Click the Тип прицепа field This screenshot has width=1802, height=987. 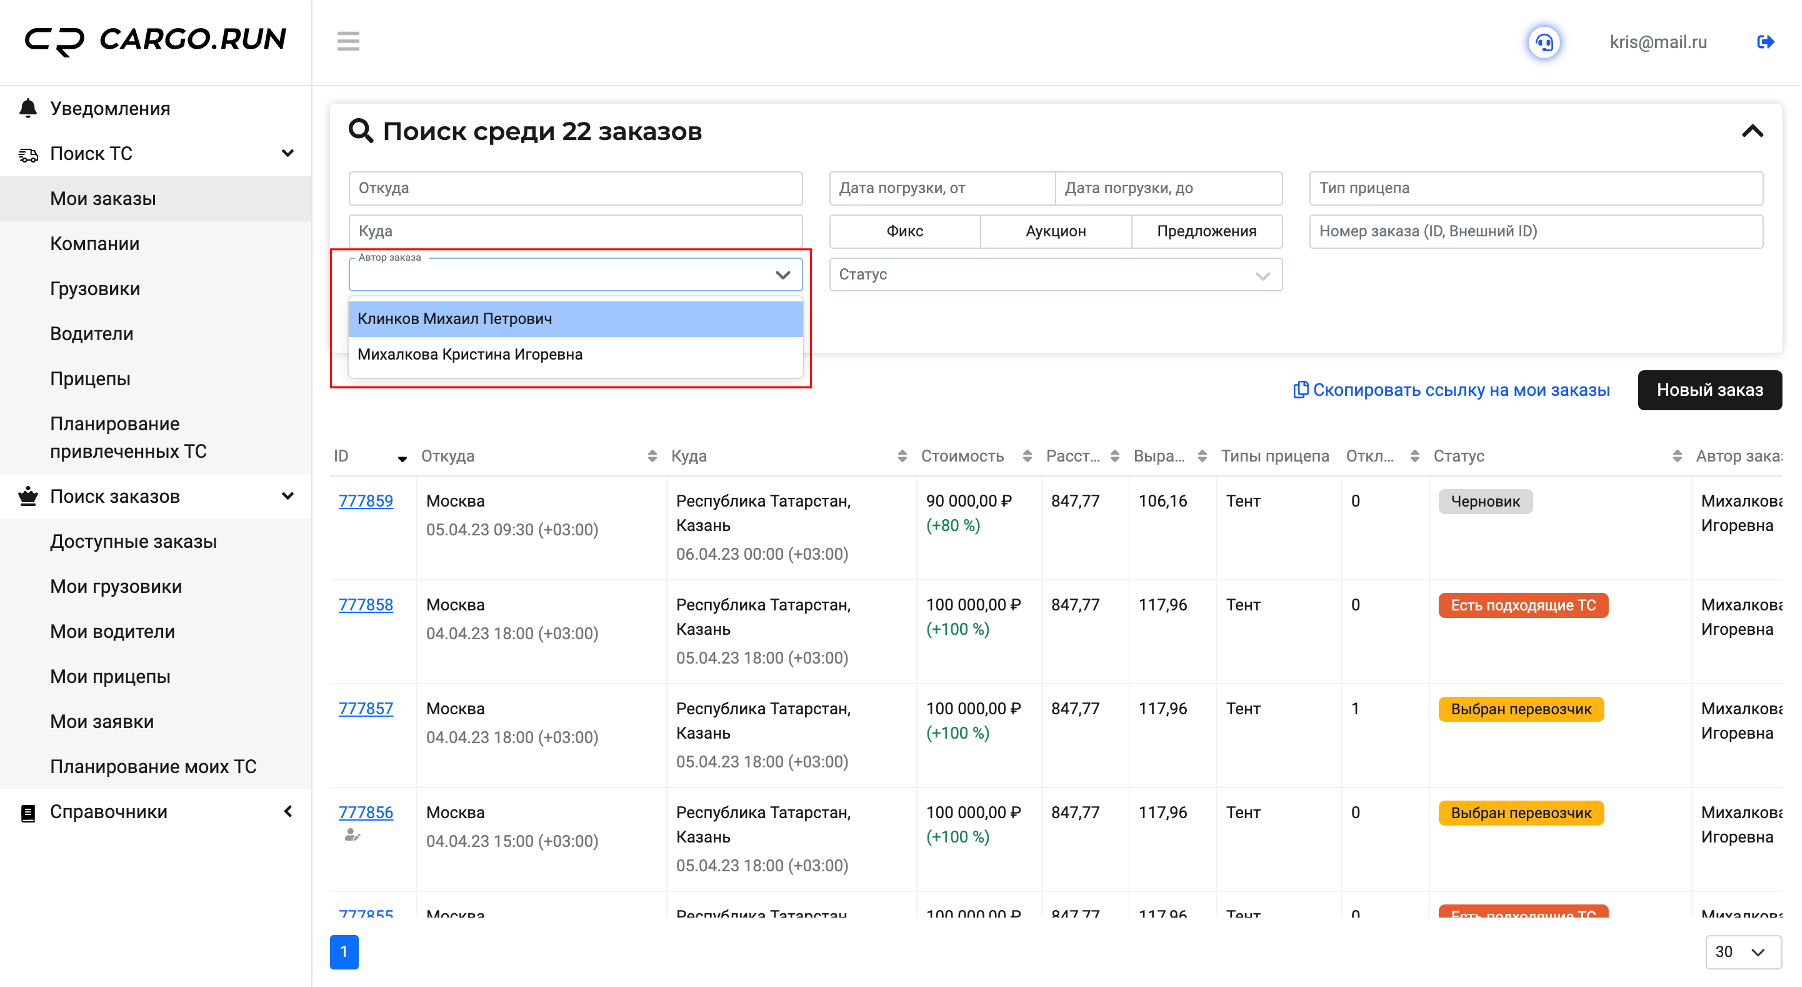[x=1536, y=188]
